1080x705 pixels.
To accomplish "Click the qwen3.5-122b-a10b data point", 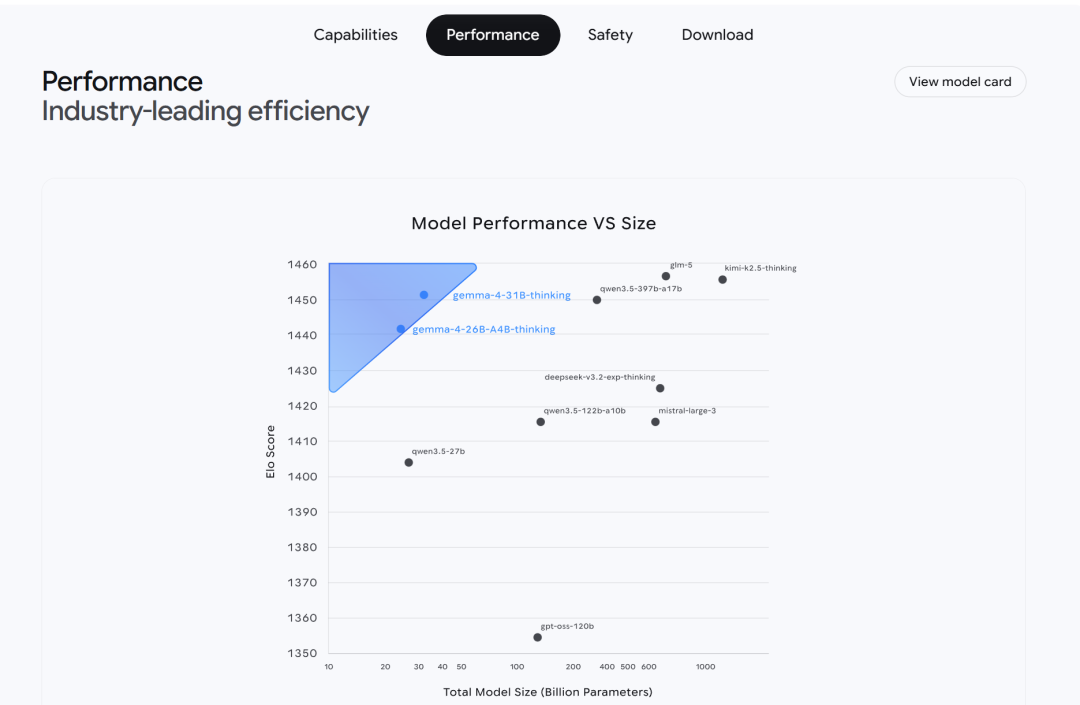I will [541, 422].
